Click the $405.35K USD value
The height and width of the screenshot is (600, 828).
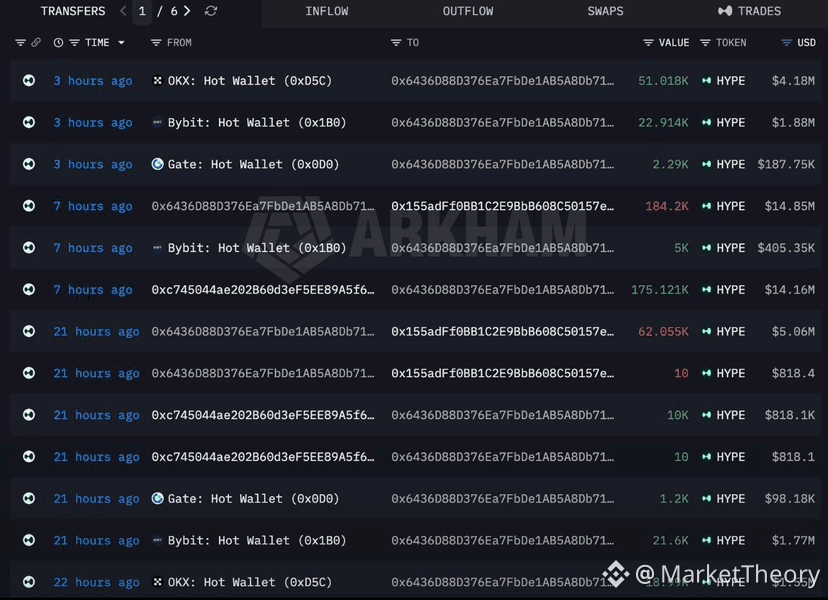(786, 248)
